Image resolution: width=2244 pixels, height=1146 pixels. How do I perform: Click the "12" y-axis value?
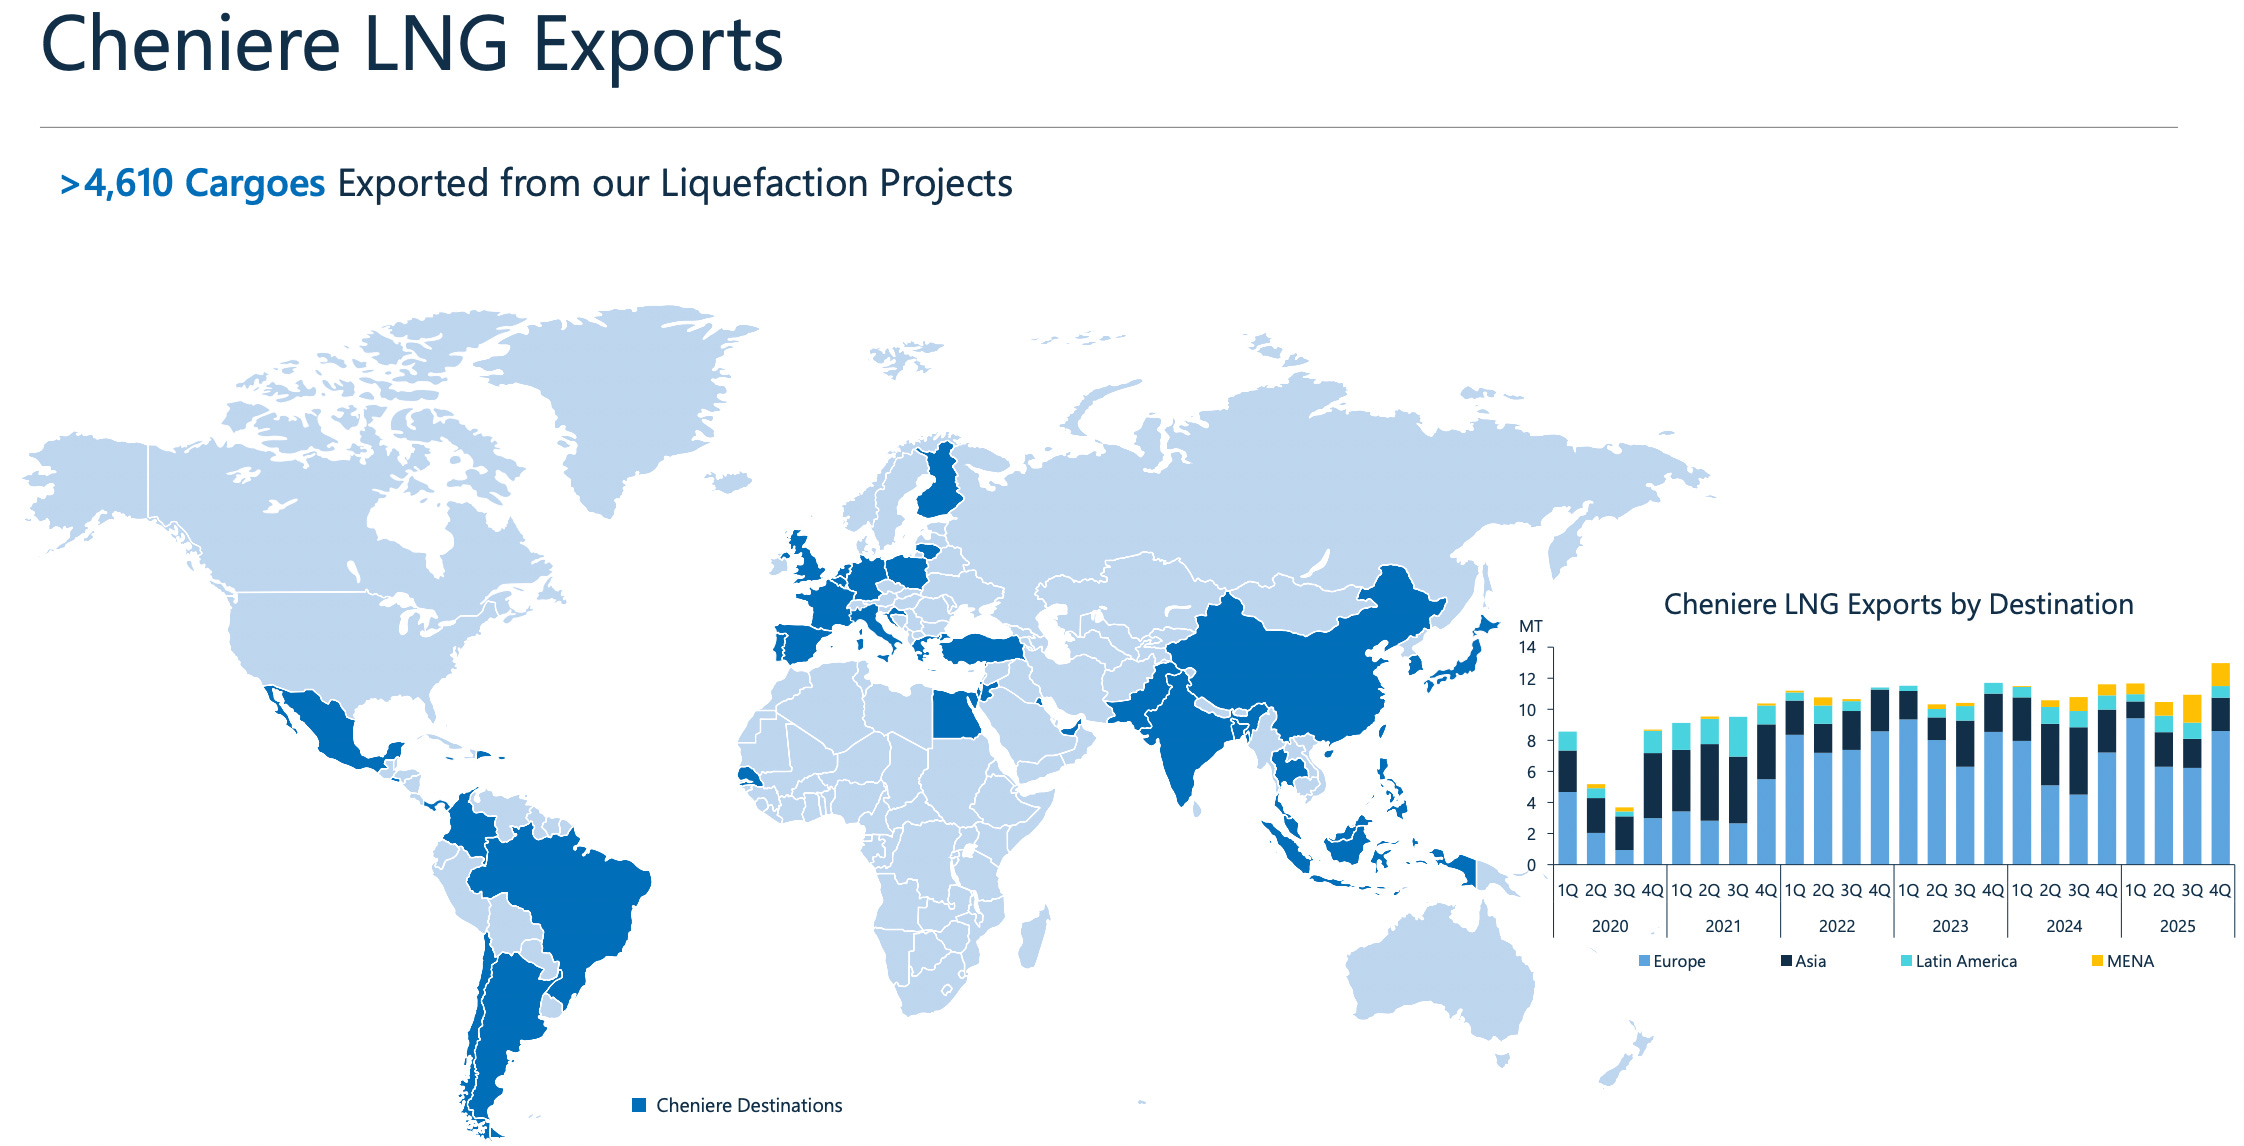click(x=1527, y=679)
